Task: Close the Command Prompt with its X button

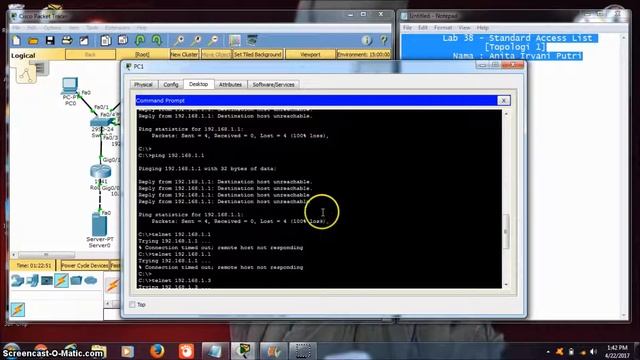Action: (x=504, y=100)
